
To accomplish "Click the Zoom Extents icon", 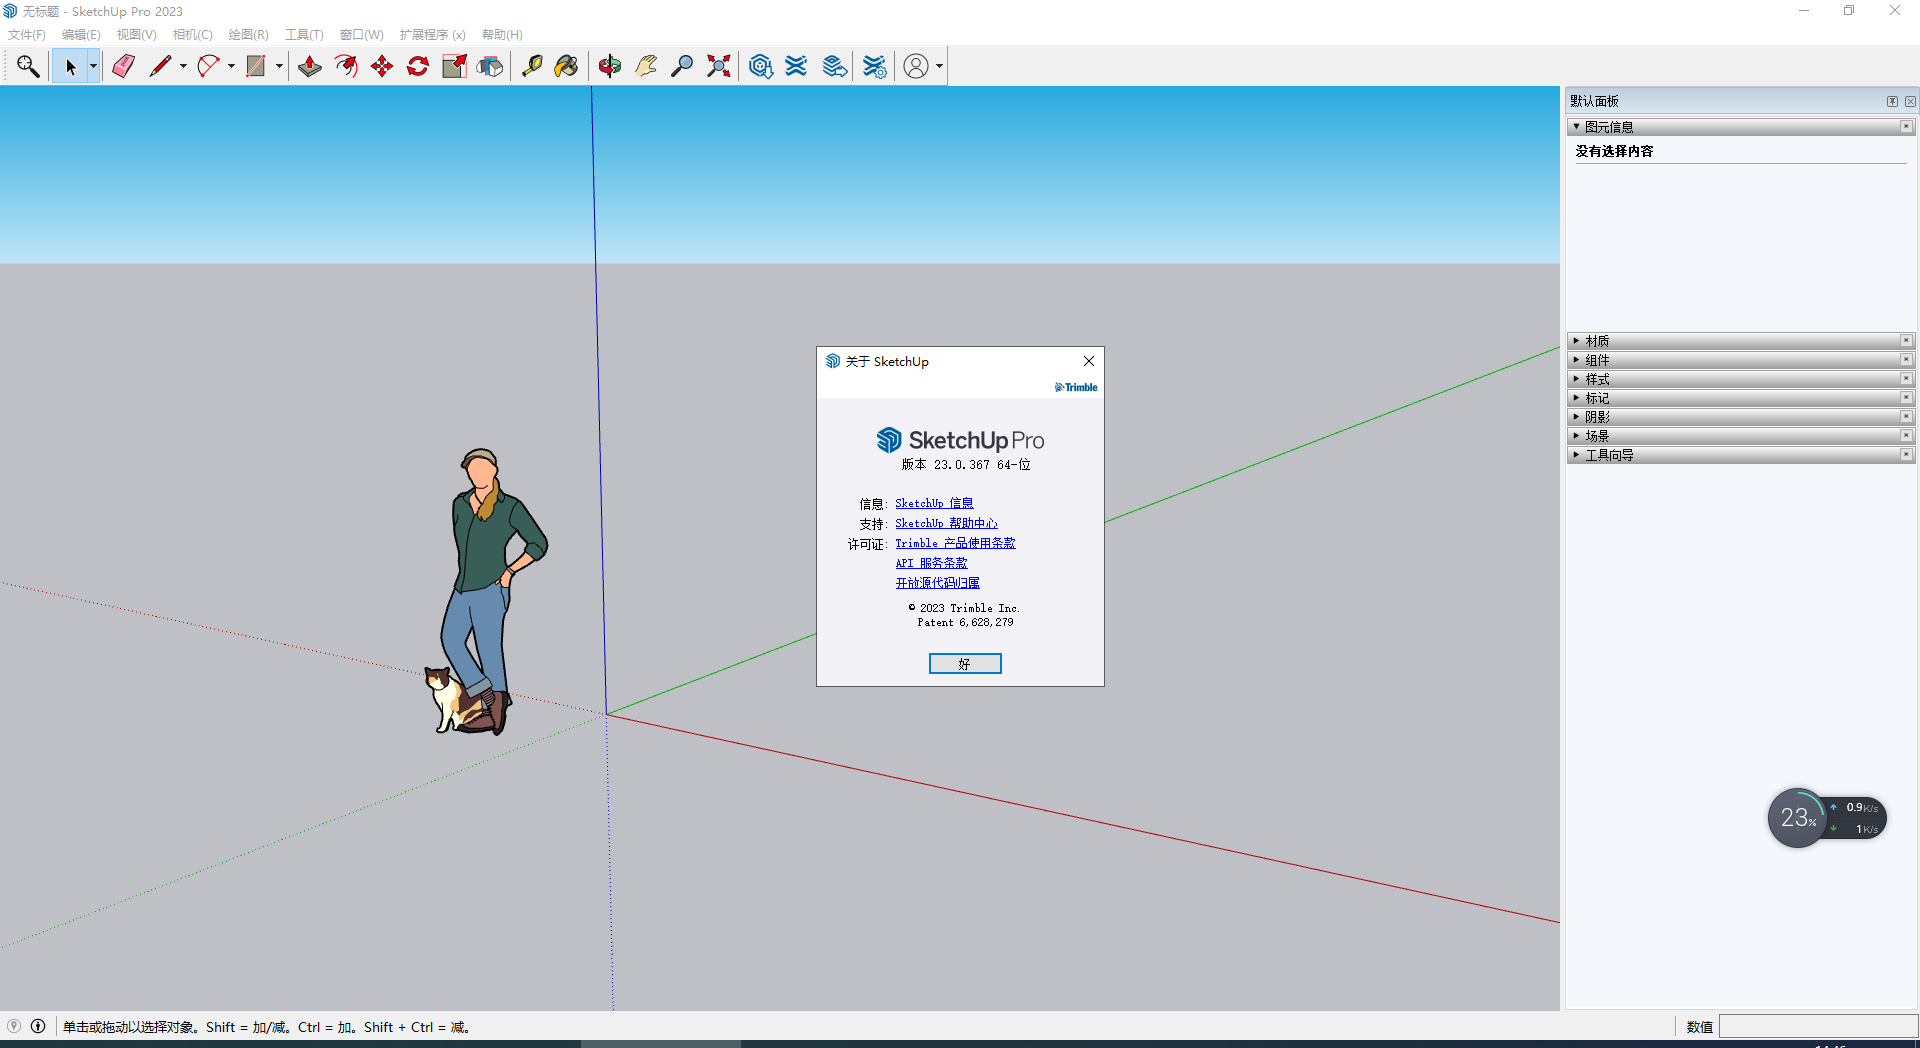I will [718, 66].
